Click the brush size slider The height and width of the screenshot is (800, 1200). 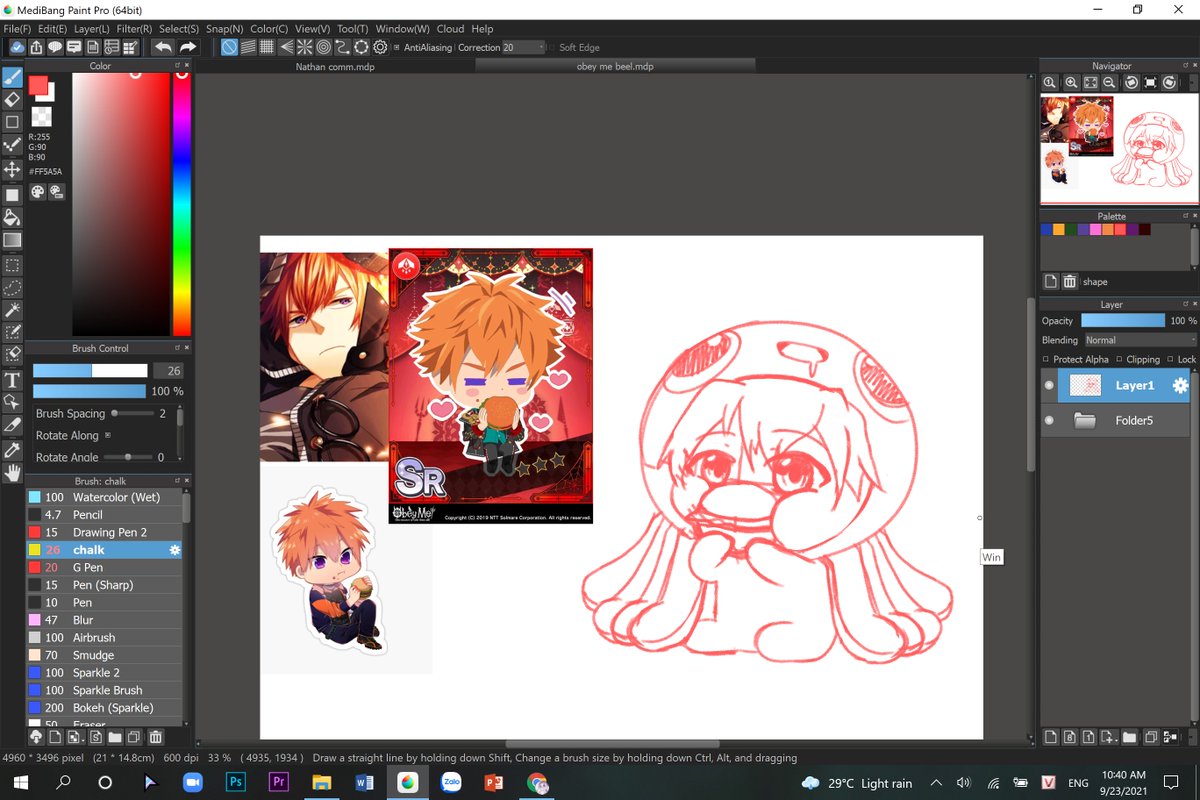tap(90, 370)
